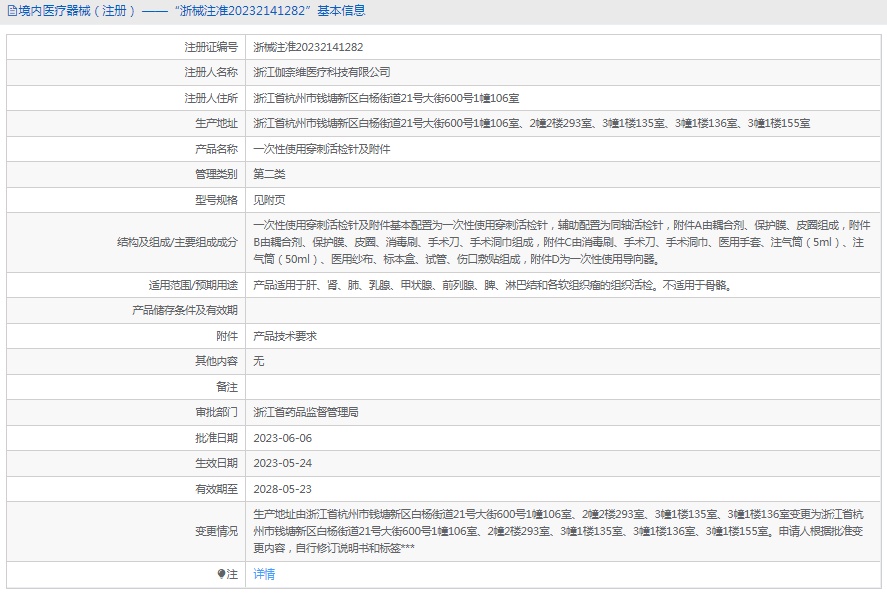Click the certificate number in the 注册证编号 row
Screen dimensions: 887x593
pyautogui.click(x=308, y=47)
